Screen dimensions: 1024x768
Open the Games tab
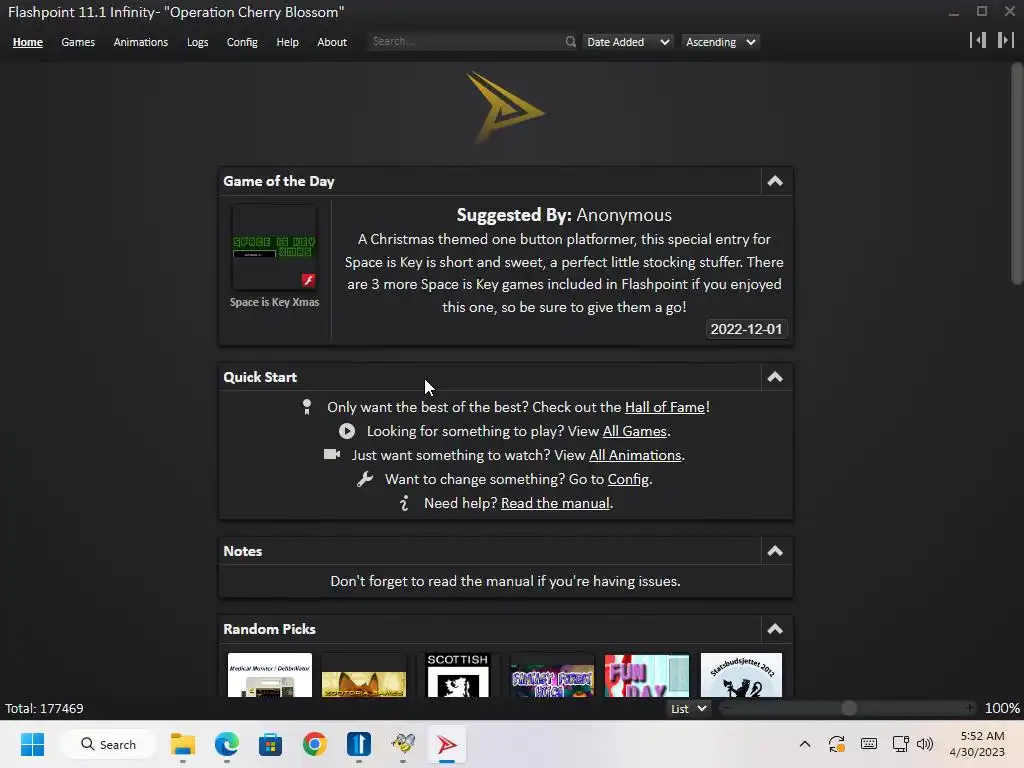pyautogui.click(x=78, y=42)
